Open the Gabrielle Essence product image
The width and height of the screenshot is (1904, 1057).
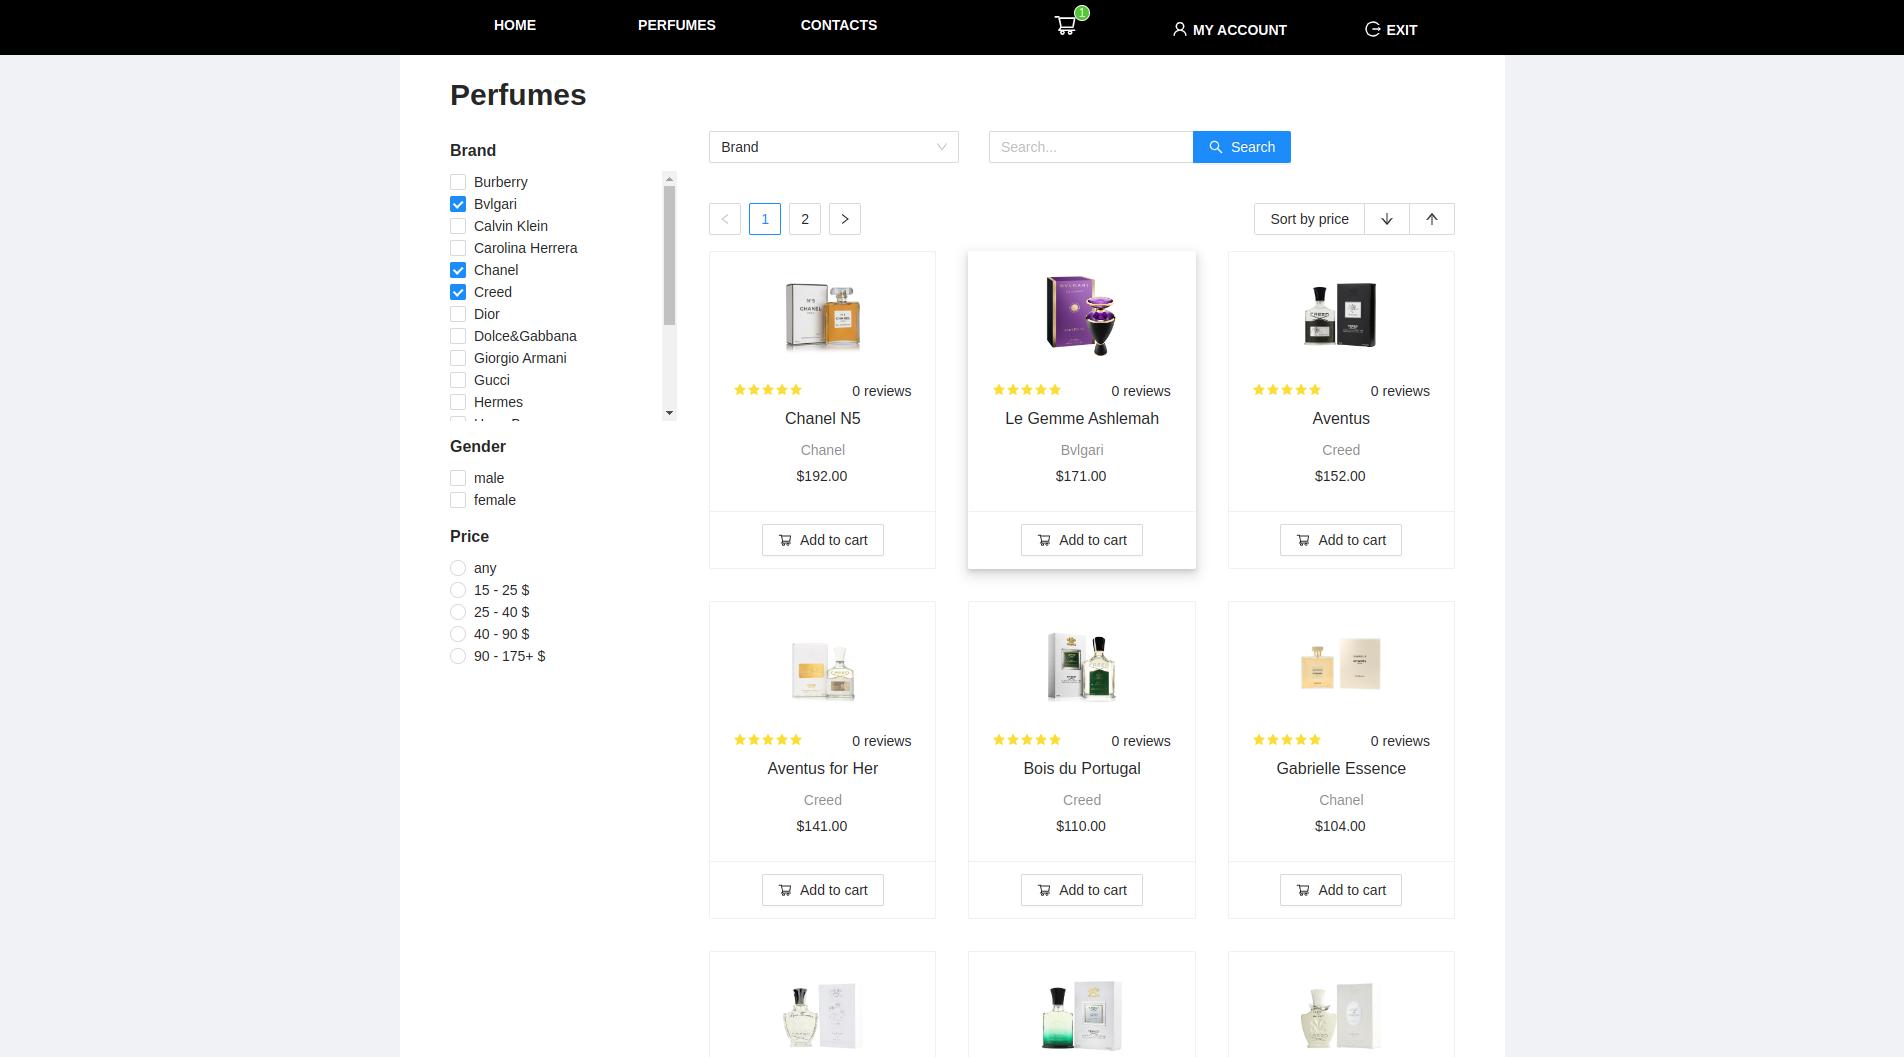[x=1341, y=664]
